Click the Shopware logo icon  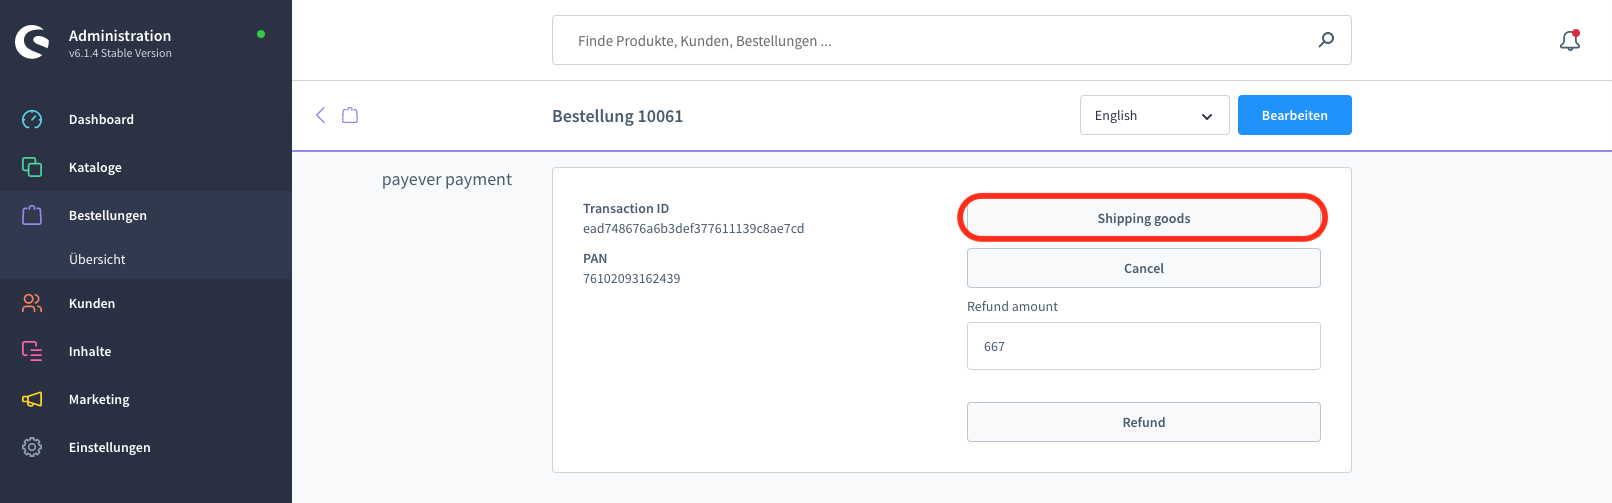(32, 42)
